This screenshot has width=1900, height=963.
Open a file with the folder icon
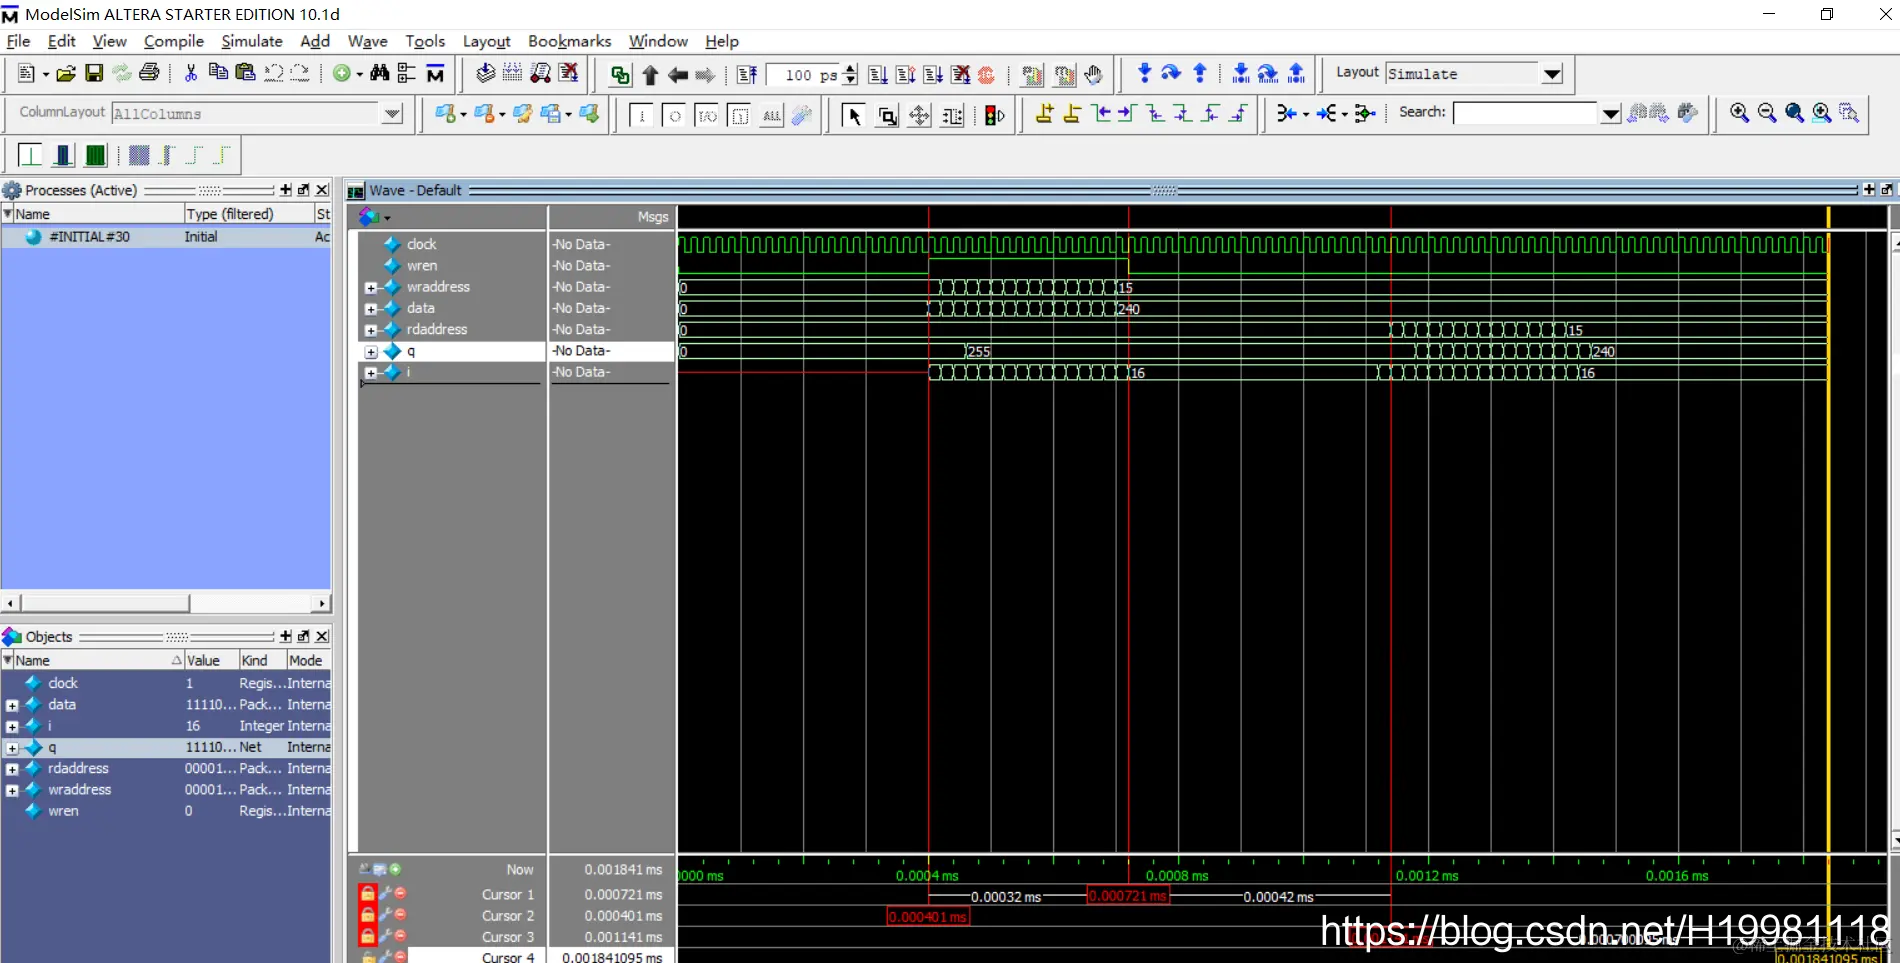tap(66, 74)
